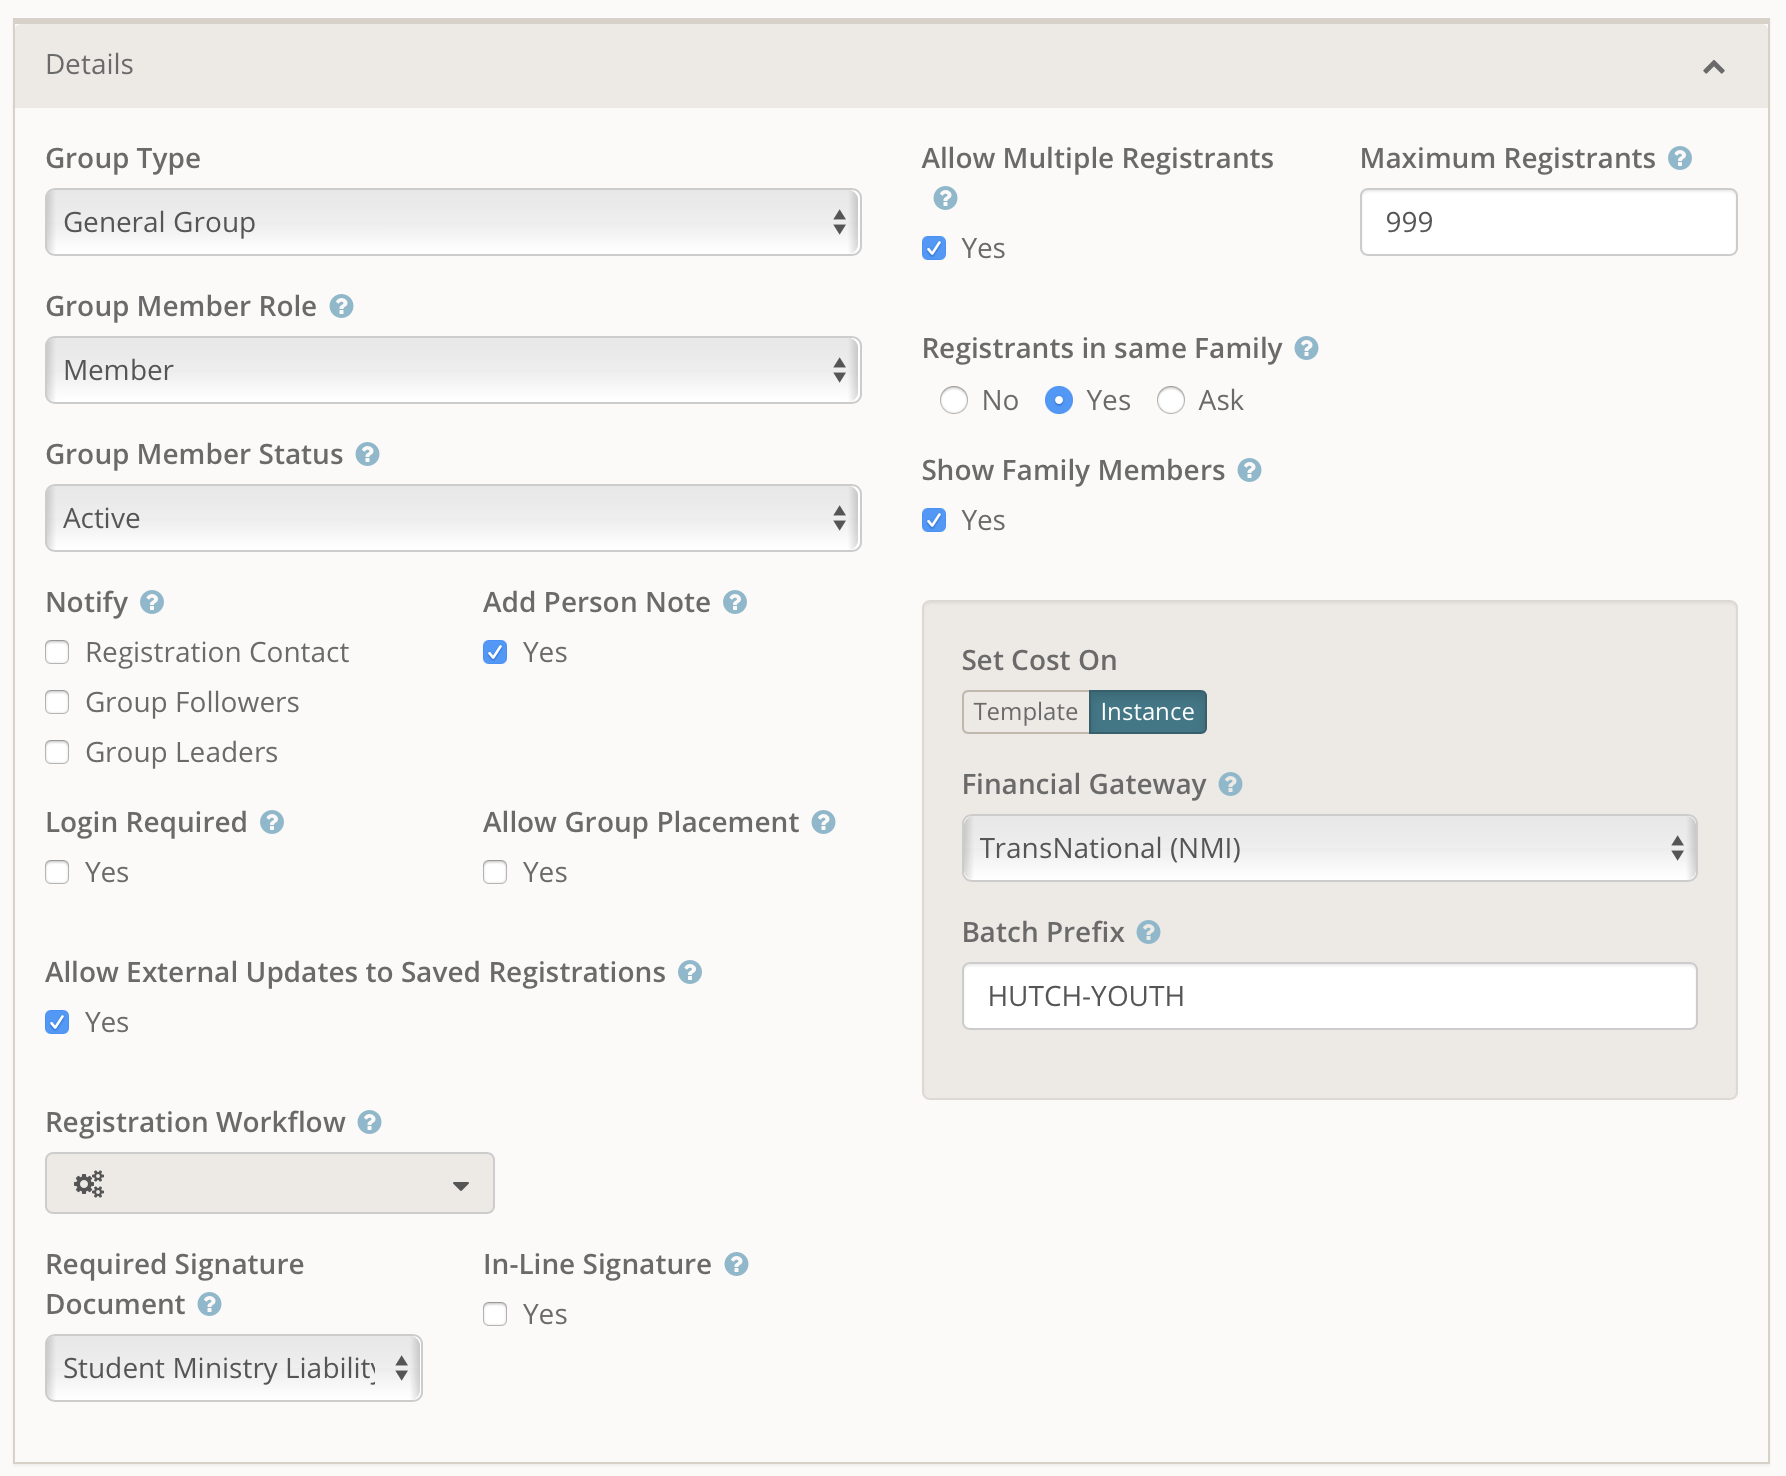The width and height of the screenshot is (1786, 1476).
Task: Click the Batch Prefix text field
Action: (1329, 996)
